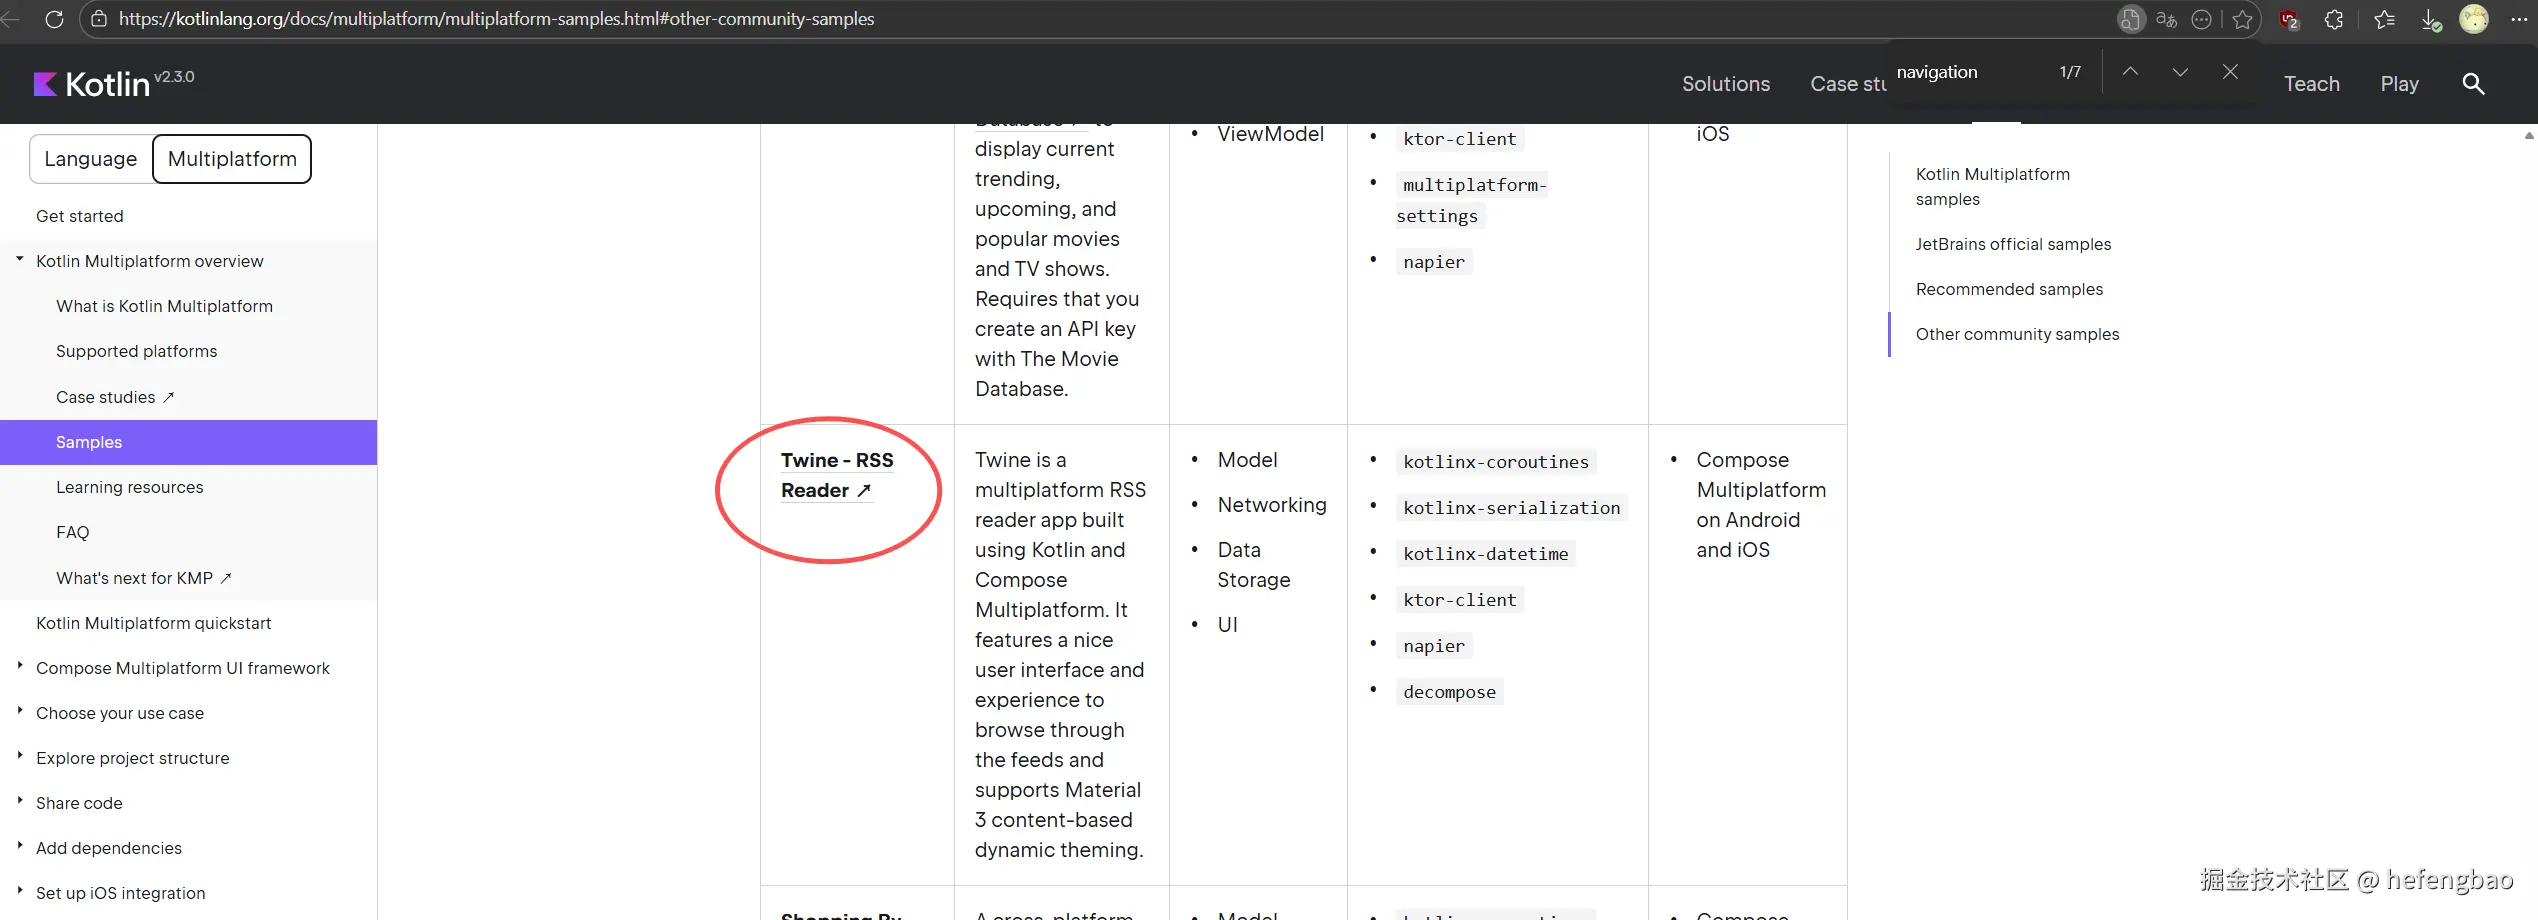Click the decompose library tag
Viewport: 2538px width, 920px height.
1449,692
